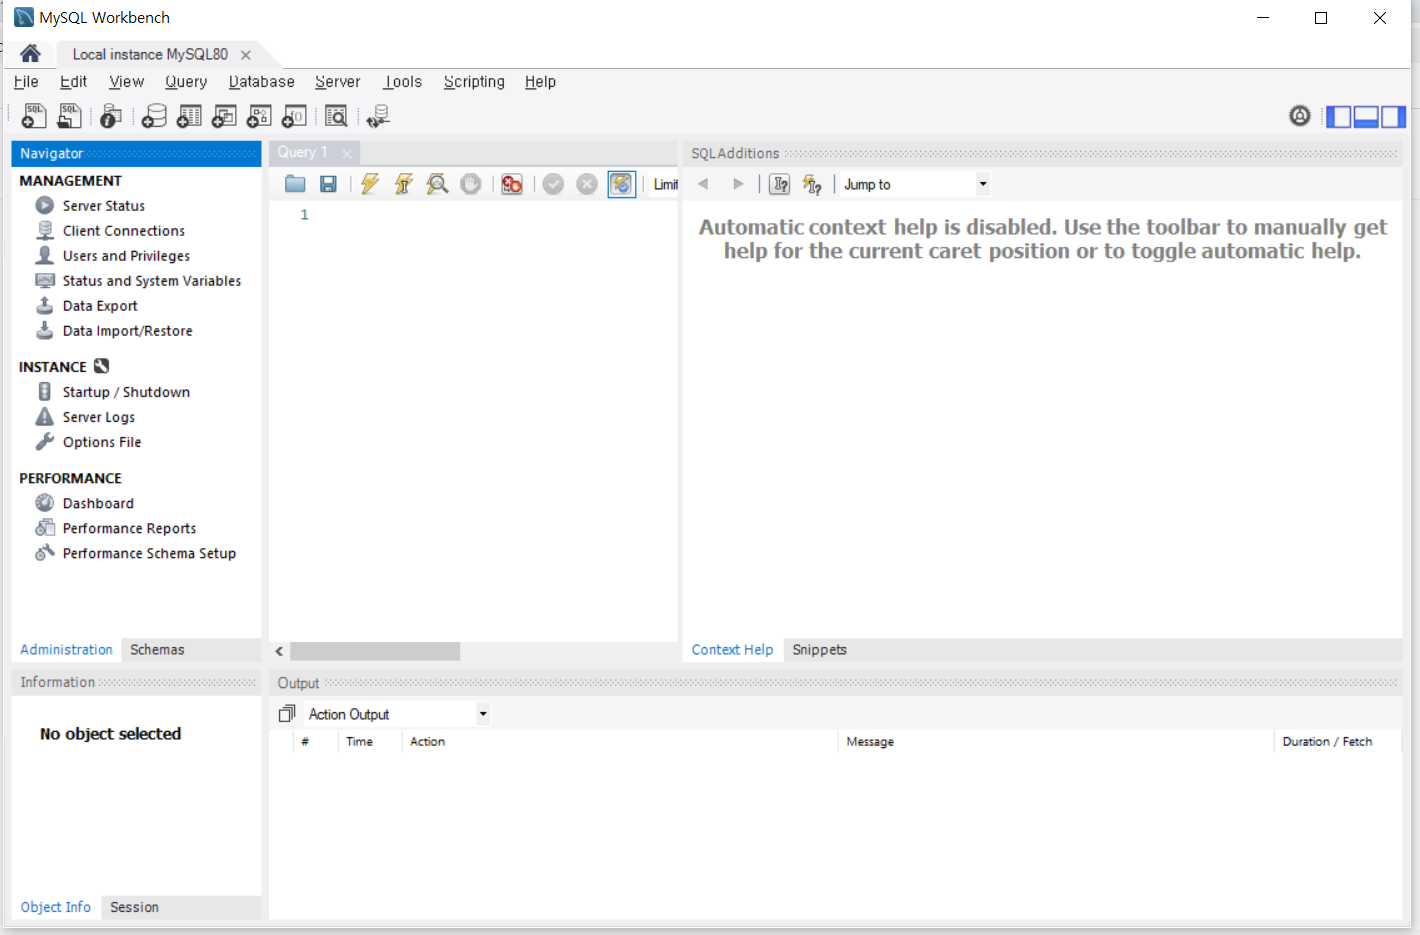Toggle the bottom output panel visibility
This screenshot has height=935, width=1420.
point(1366,116)
